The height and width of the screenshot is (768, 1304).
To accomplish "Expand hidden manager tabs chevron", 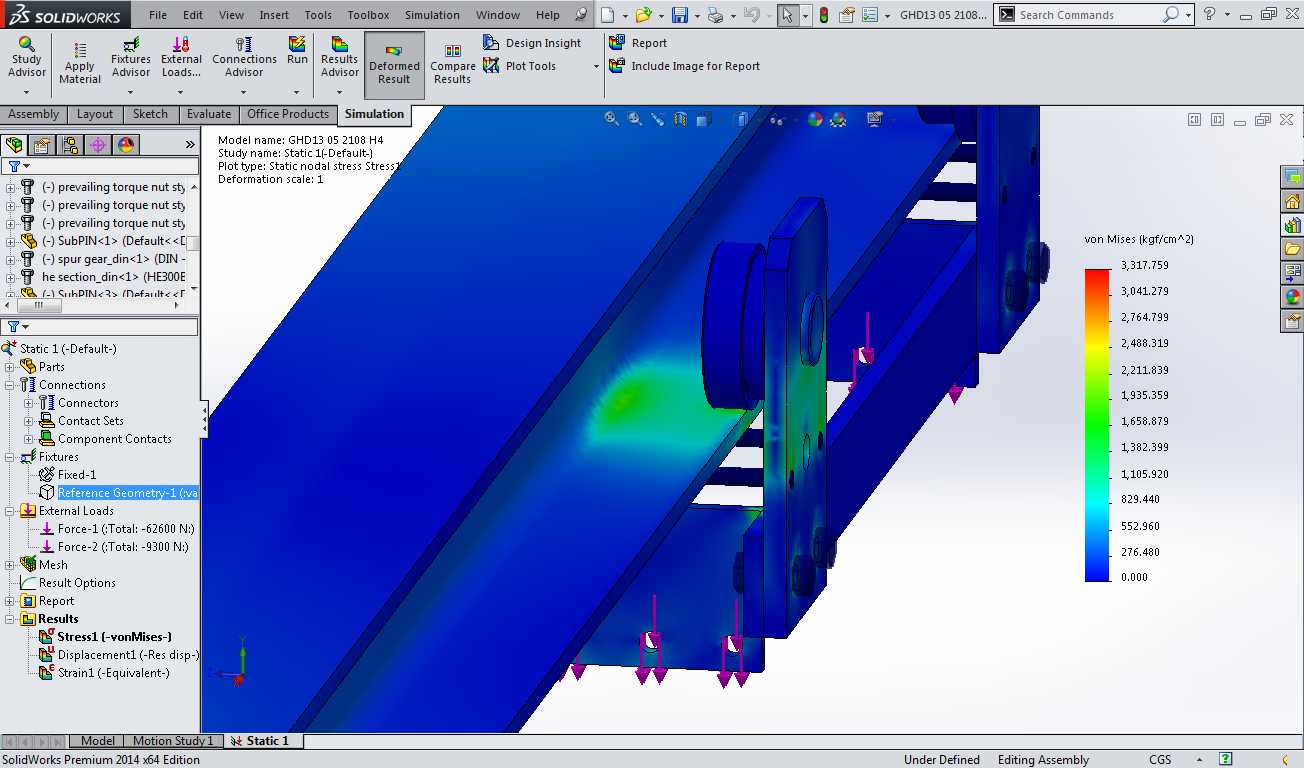I will (x=190, y=144).
